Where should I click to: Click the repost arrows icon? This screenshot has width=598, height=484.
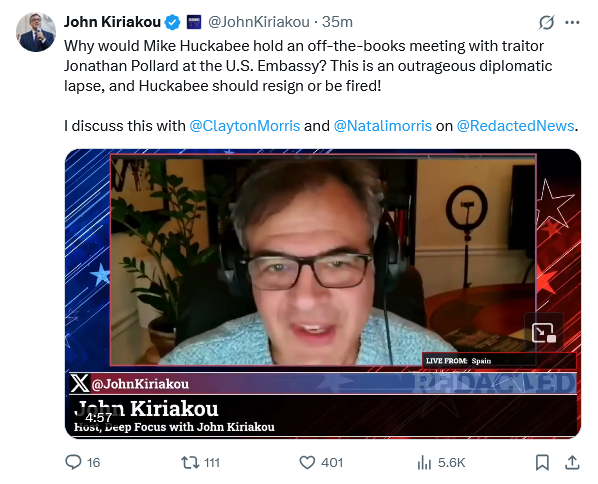(190, 462)
